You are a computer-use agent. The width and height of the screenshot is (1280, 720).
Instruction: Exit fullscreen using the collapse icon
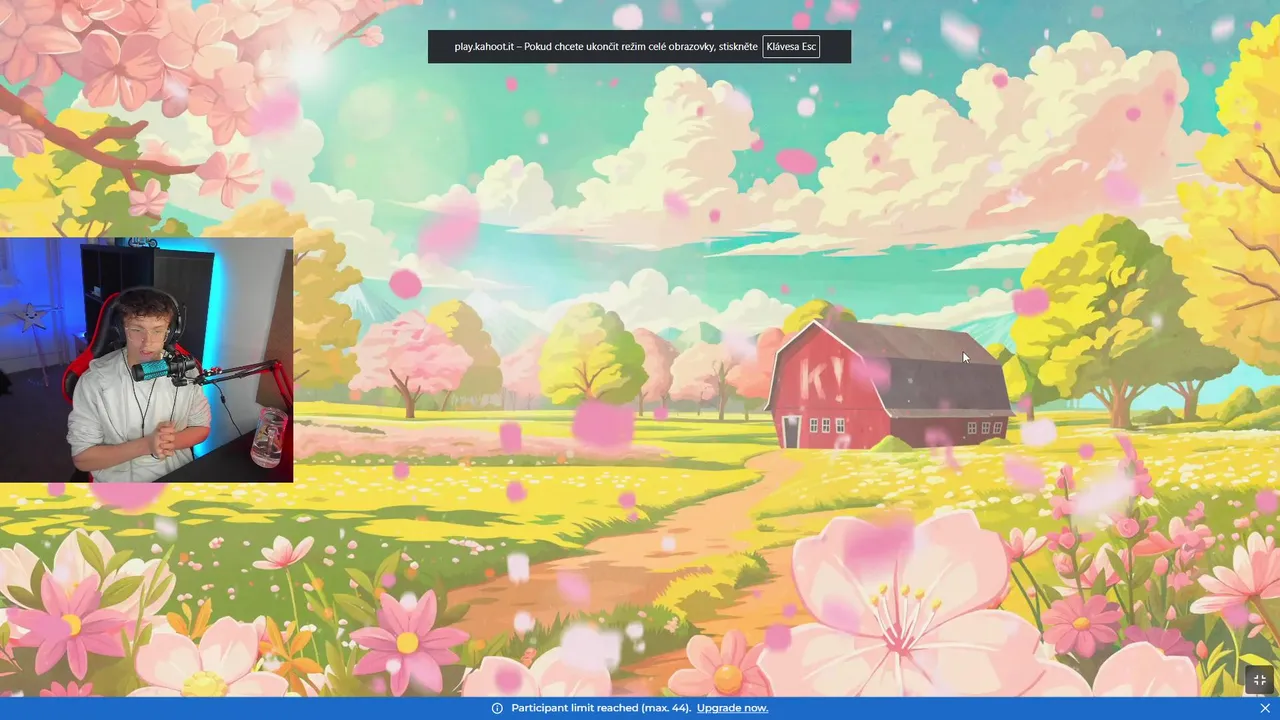[1259, 679]
